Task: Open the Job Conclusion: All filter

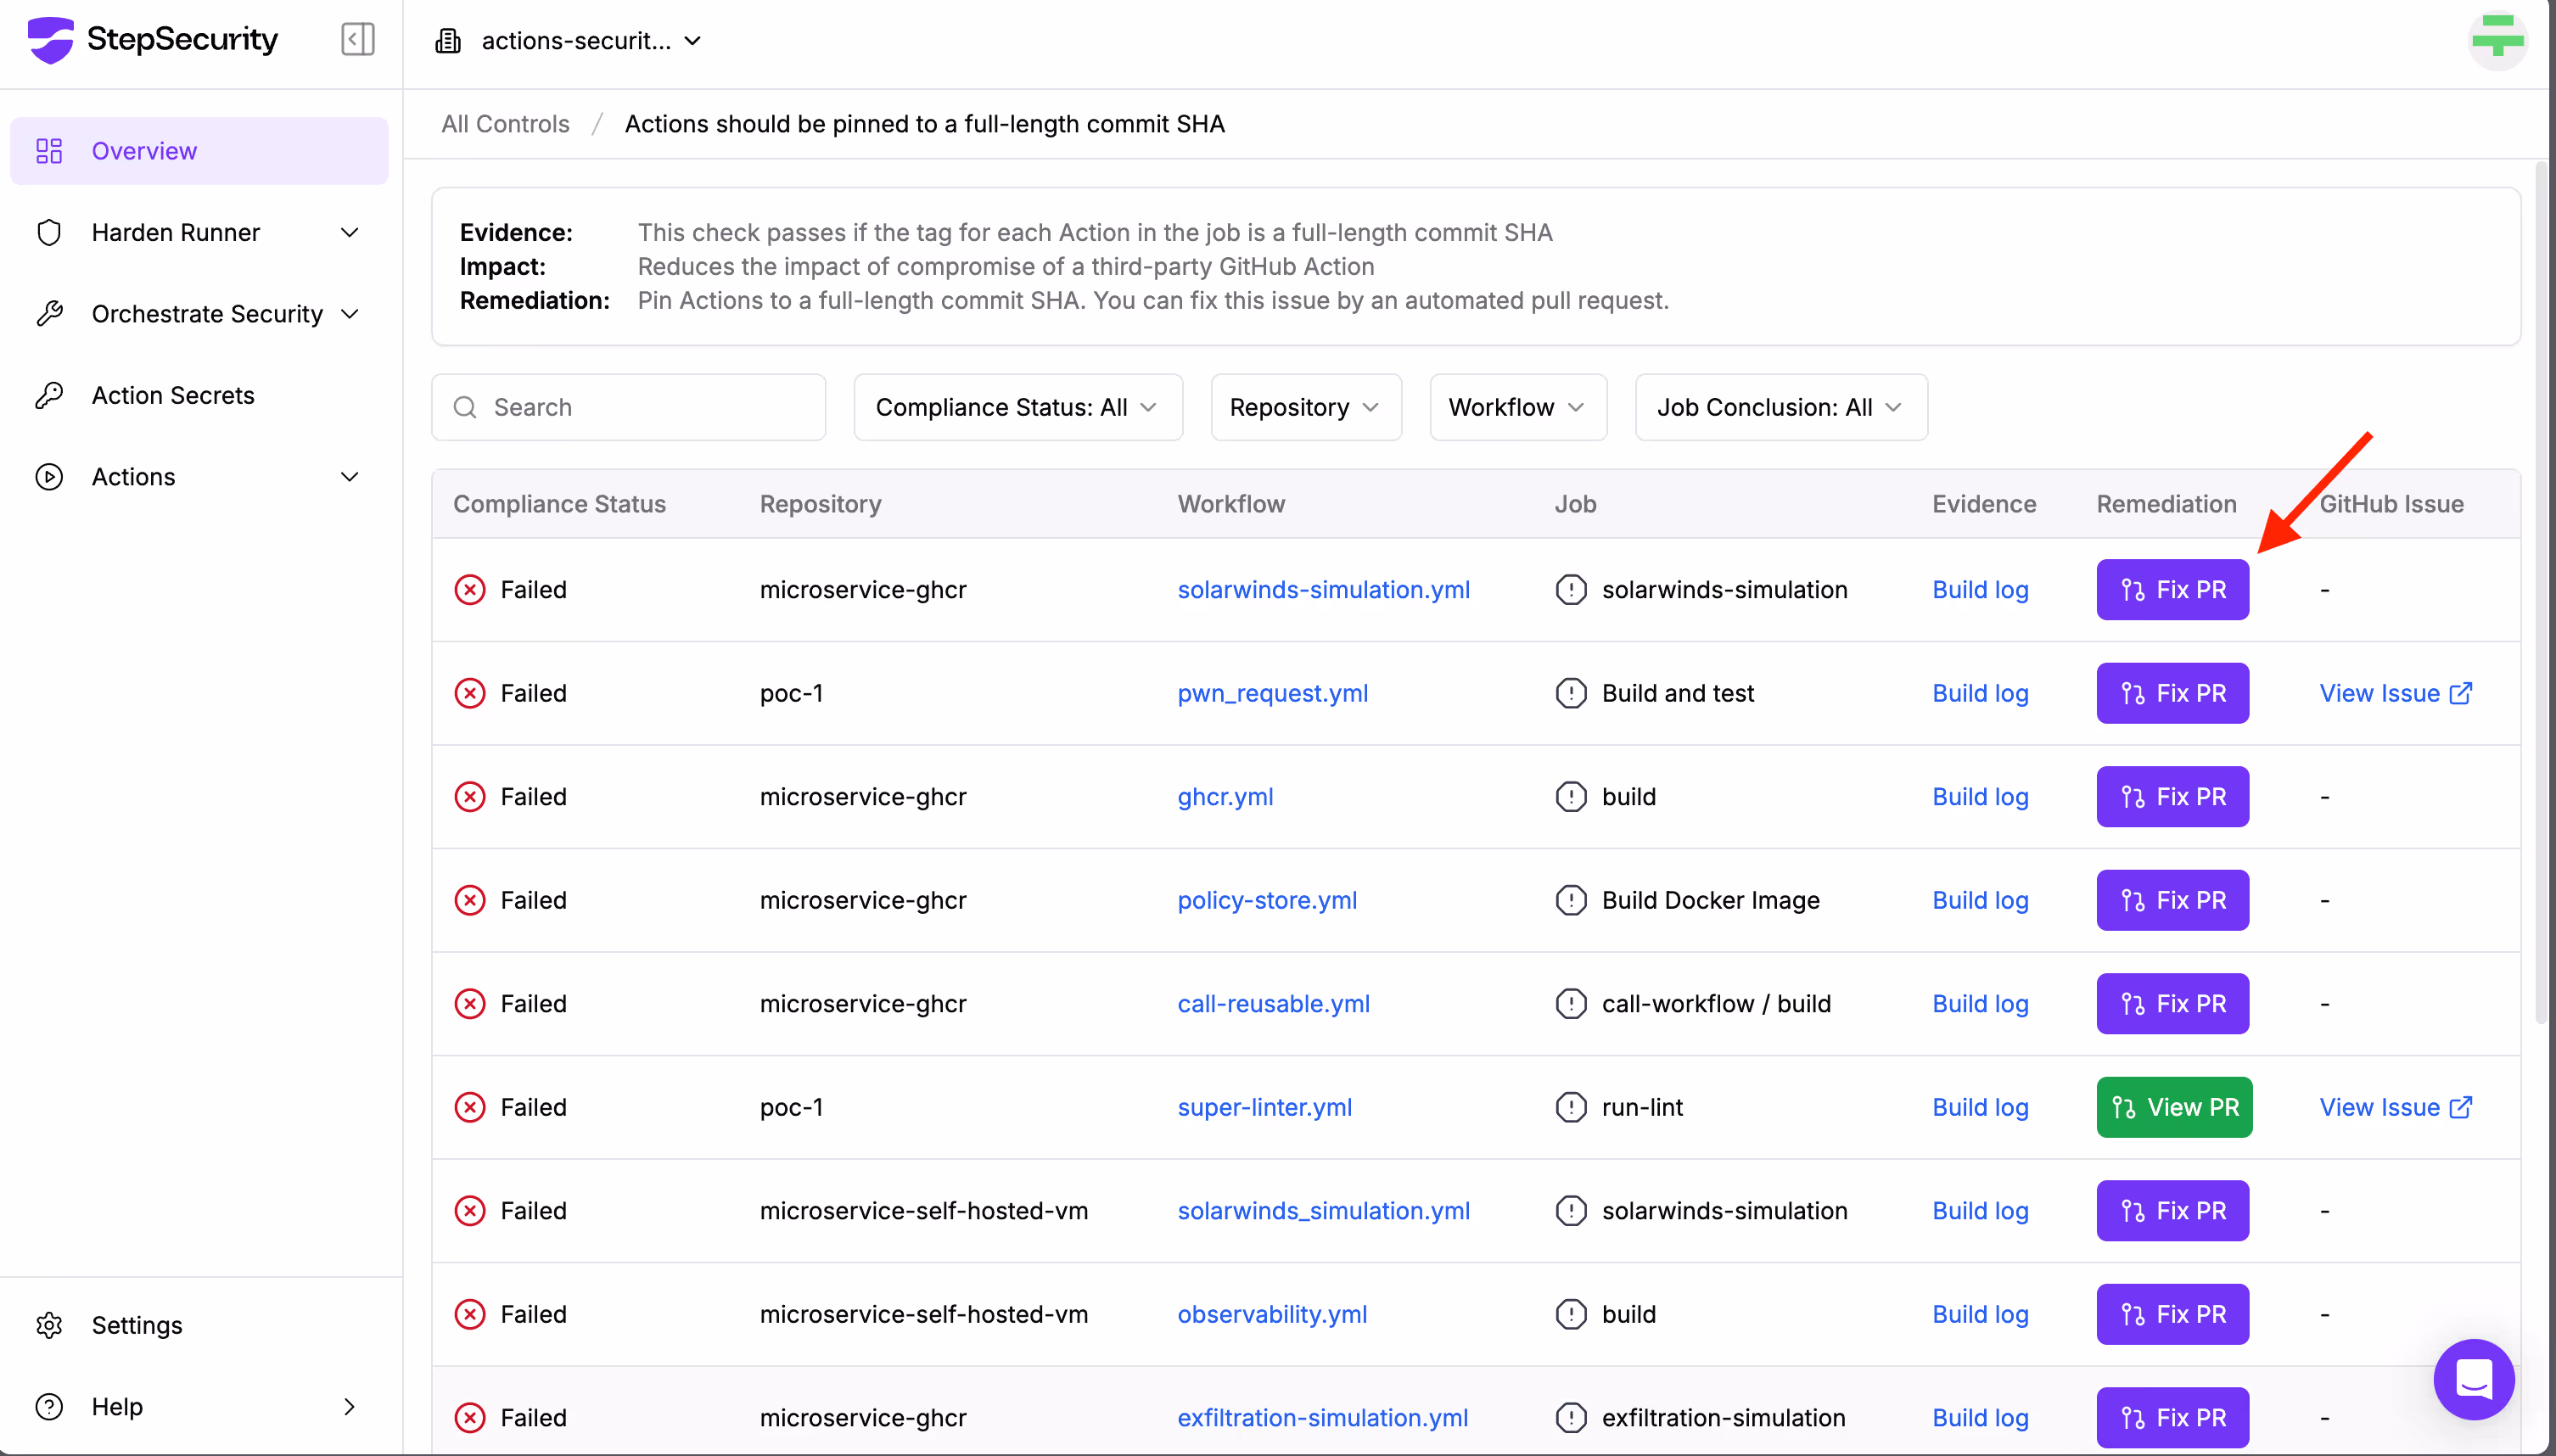Action: 1781,407
